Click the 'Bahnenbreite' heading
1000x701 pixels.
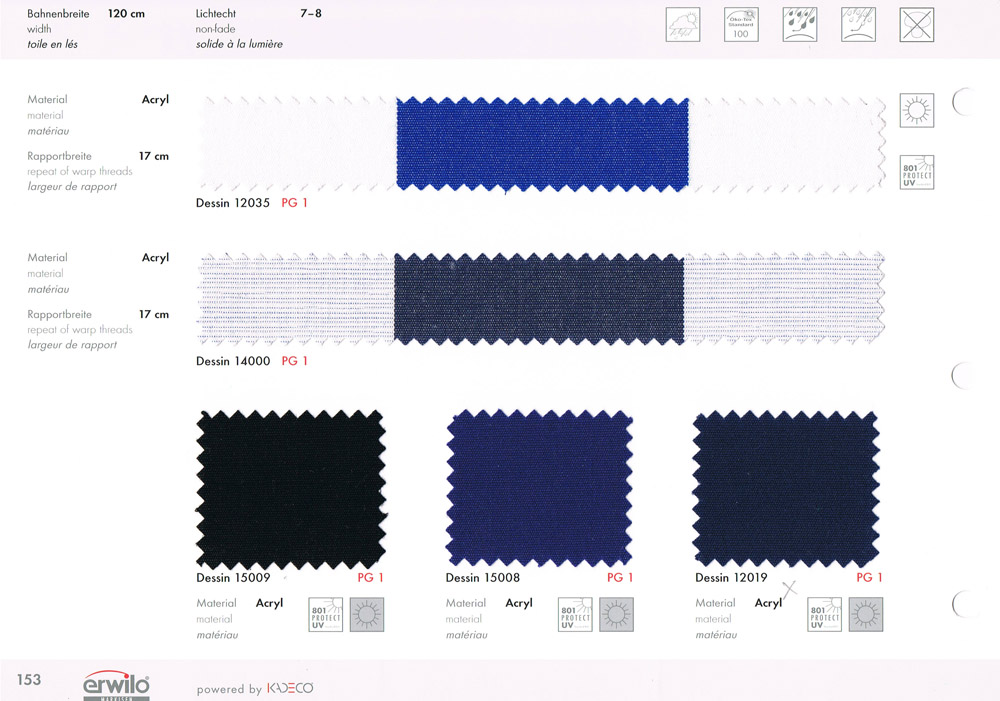coord(58,13)
